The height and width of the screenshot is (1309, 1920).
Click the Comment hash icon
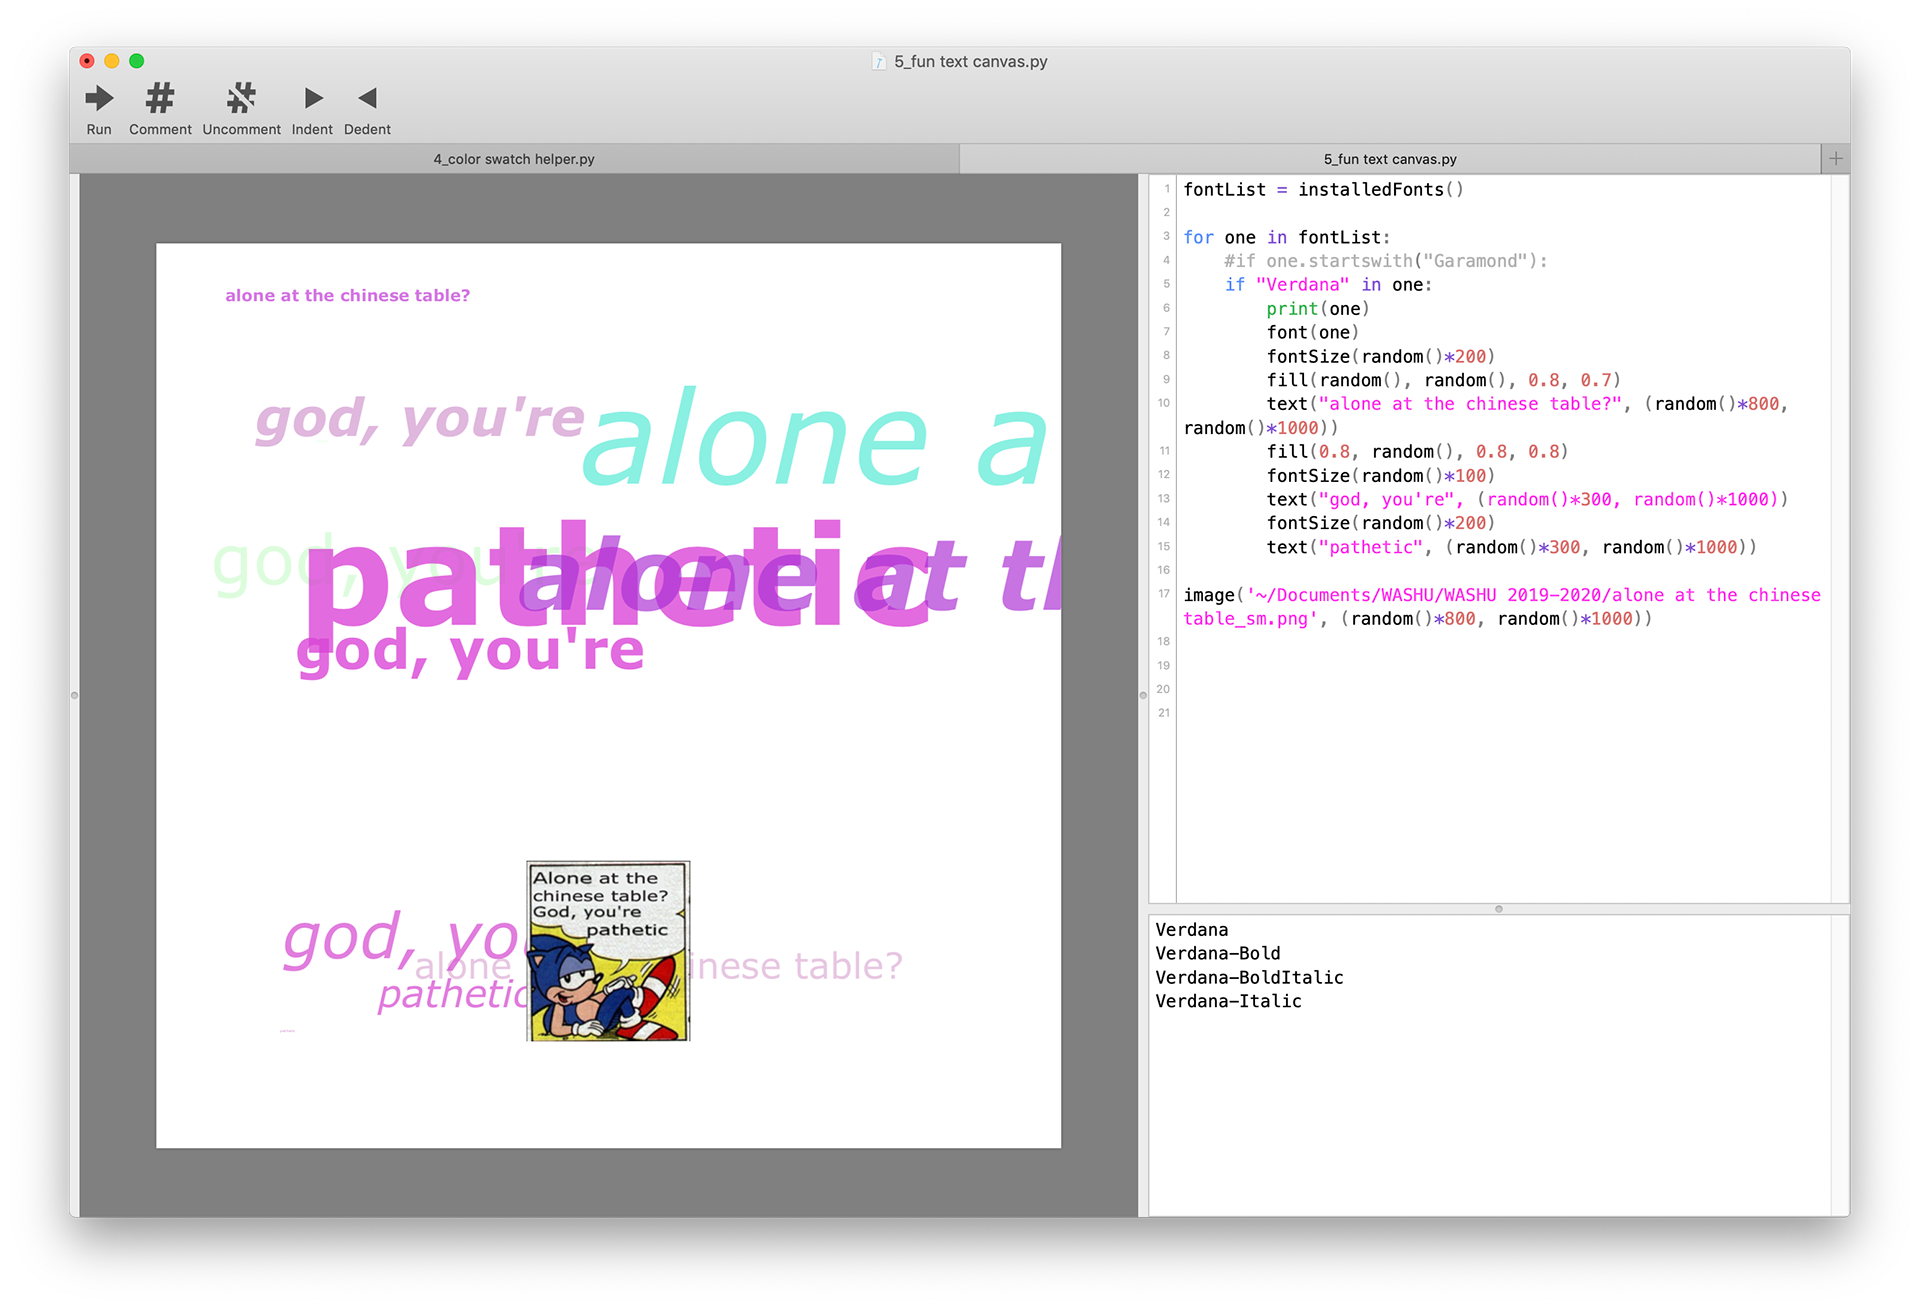[160, 98]
